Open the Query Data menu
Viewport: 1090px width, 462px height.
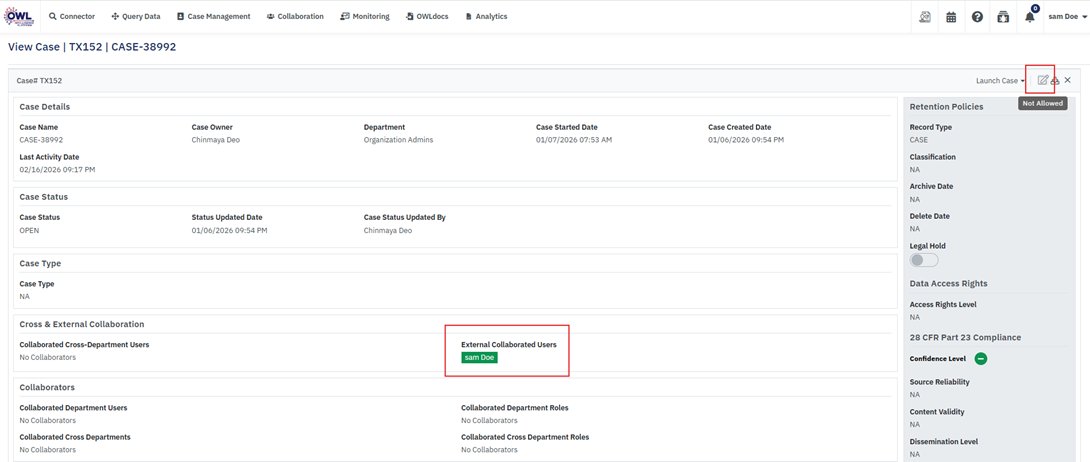point(136,17)
